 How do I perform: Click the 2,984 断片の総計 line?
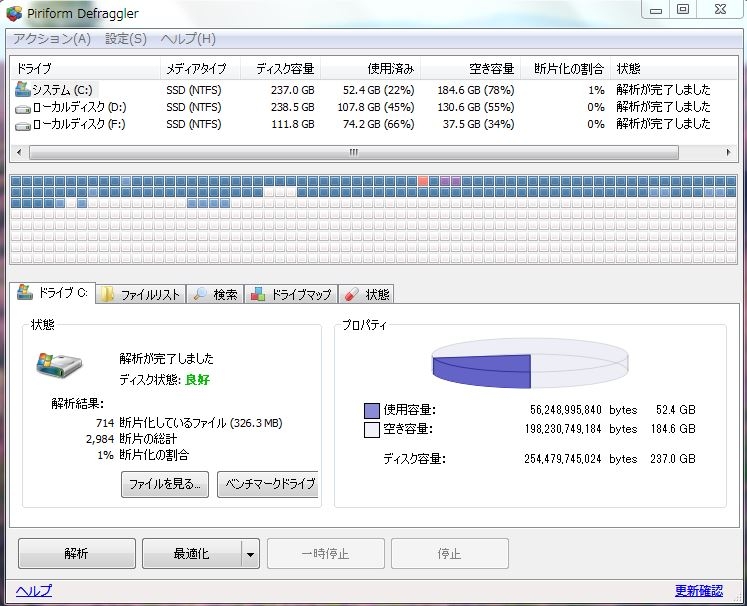[x=131, y=439]
